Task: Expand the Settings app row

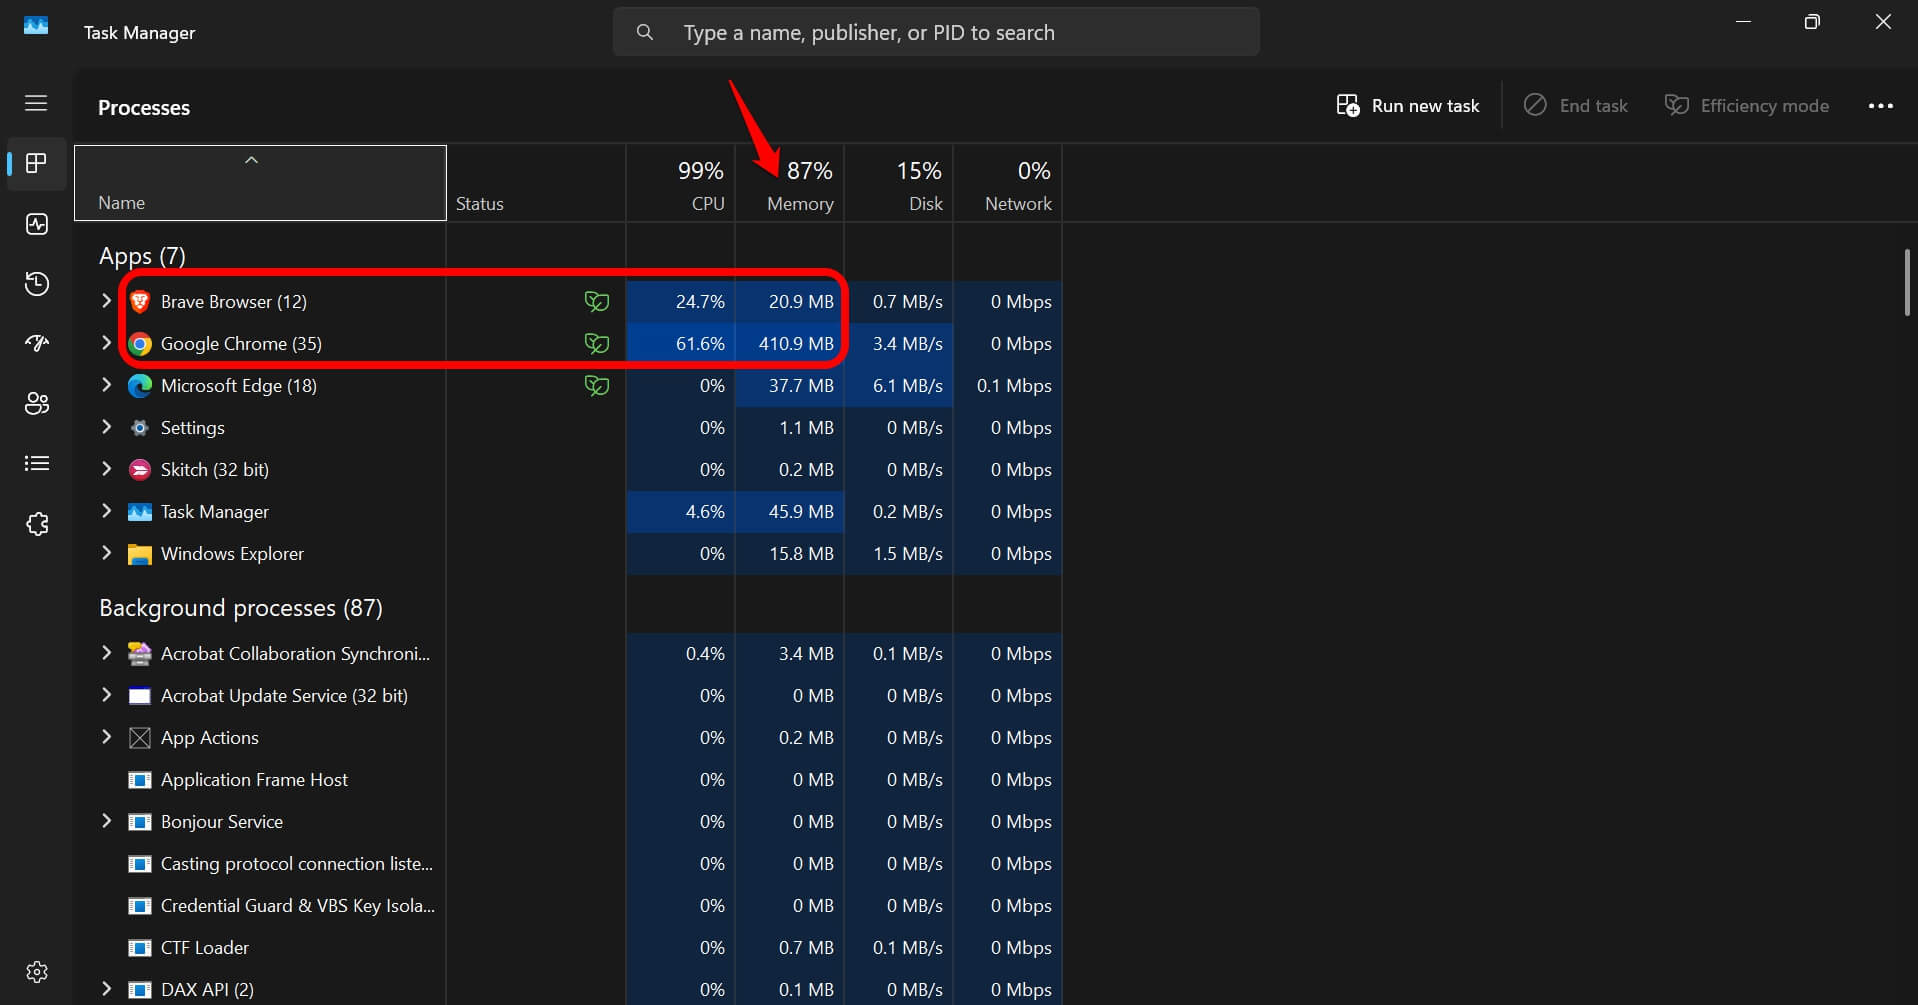Action: tap(107, 427)
